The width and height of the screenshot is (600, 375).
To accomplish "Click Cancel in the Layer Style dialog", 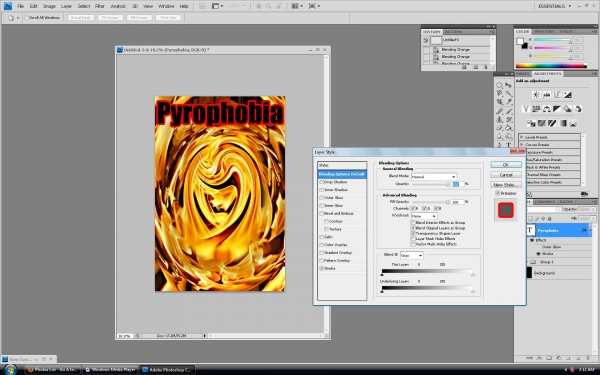I will click(506, 174).
